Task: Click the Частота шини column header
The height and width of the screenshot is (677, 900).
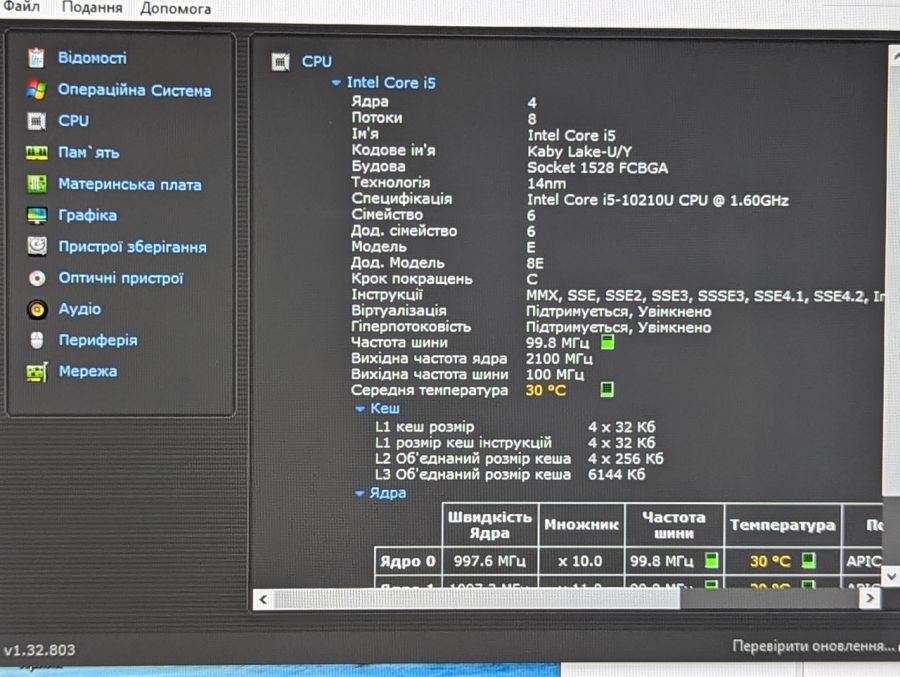Action: (x=674, y=525)
